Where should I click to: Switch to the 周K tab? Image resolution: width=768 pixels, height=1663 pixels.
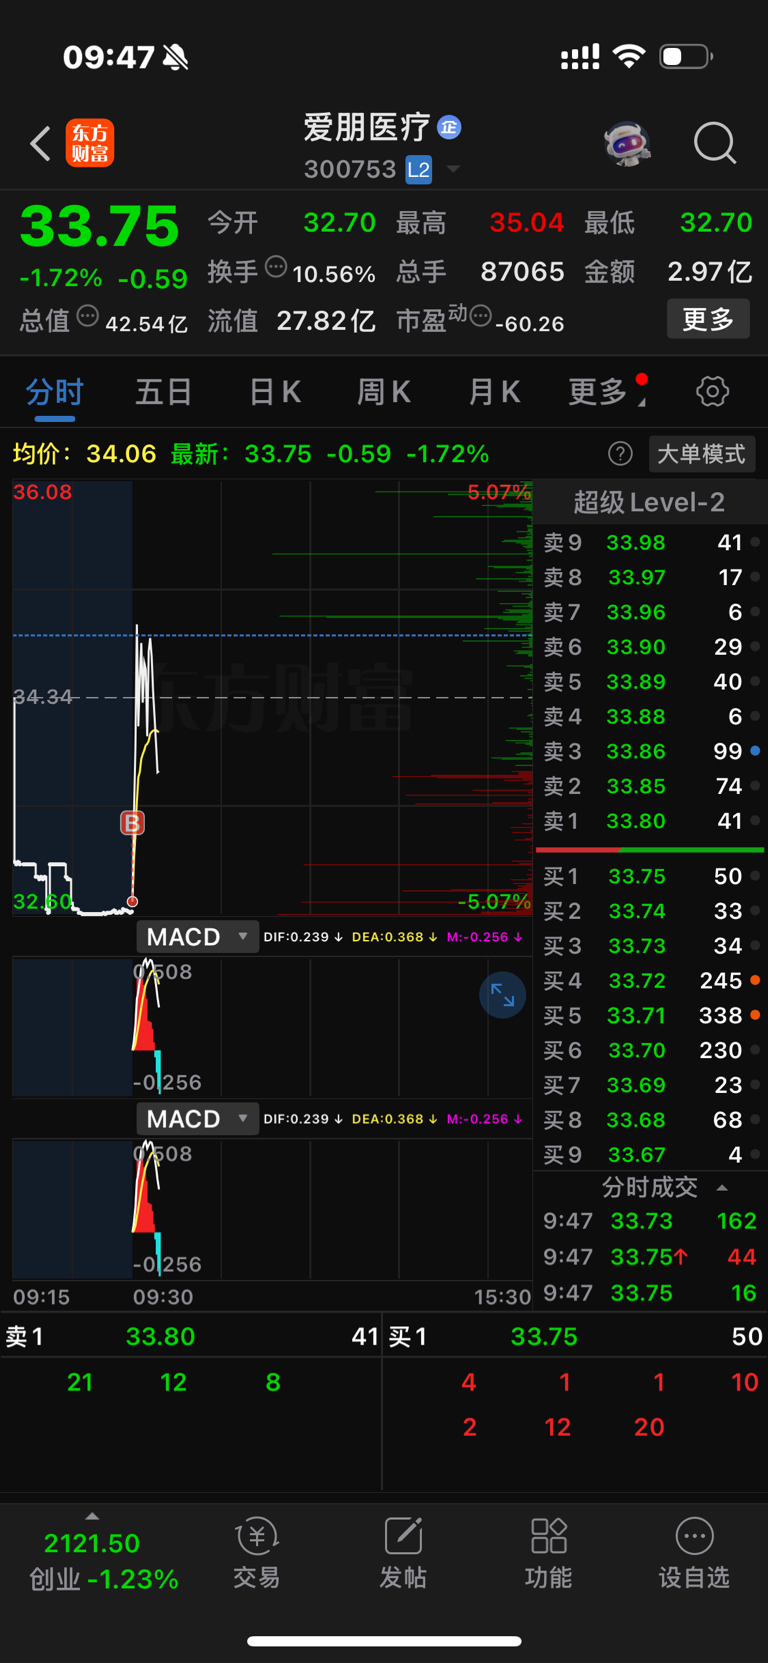point(384,392)
